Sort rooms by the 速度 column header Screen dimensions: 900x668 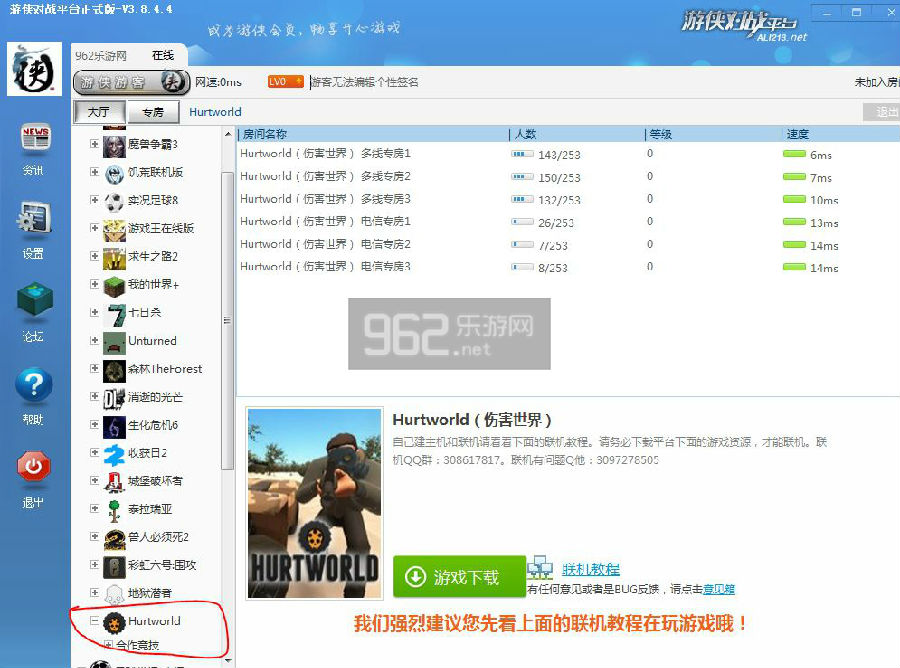[x=798, y=134]
